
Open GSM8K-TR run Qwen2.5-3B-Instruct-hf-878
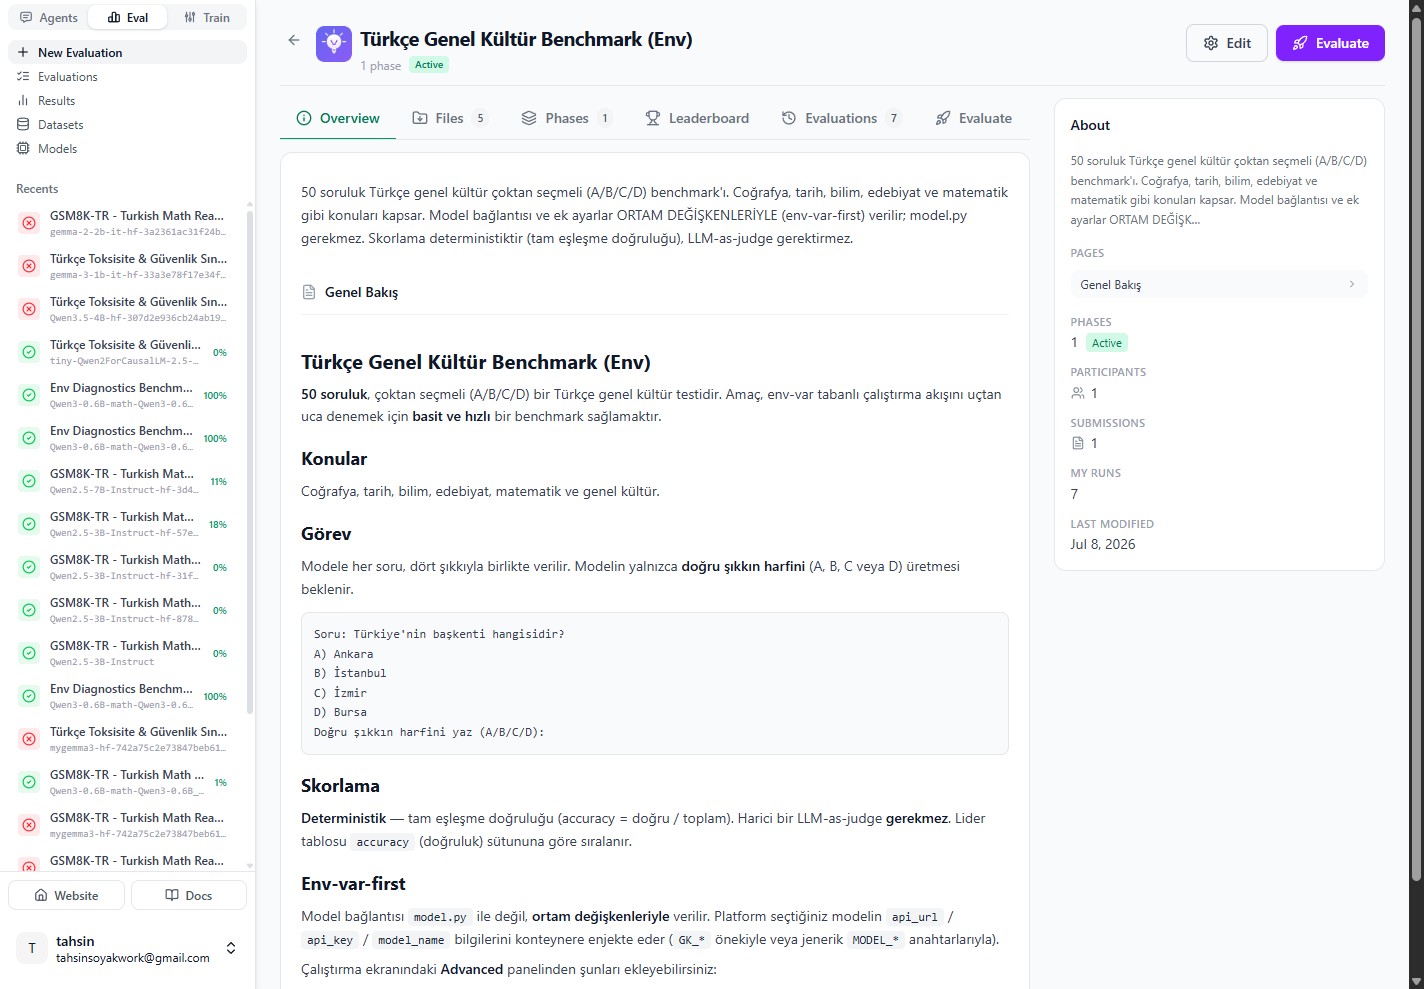click(127, 609)
